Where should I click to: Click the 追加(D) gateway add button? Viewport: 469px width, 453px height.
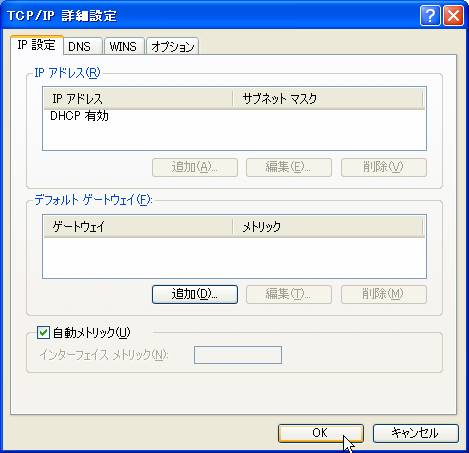point(195,294)
